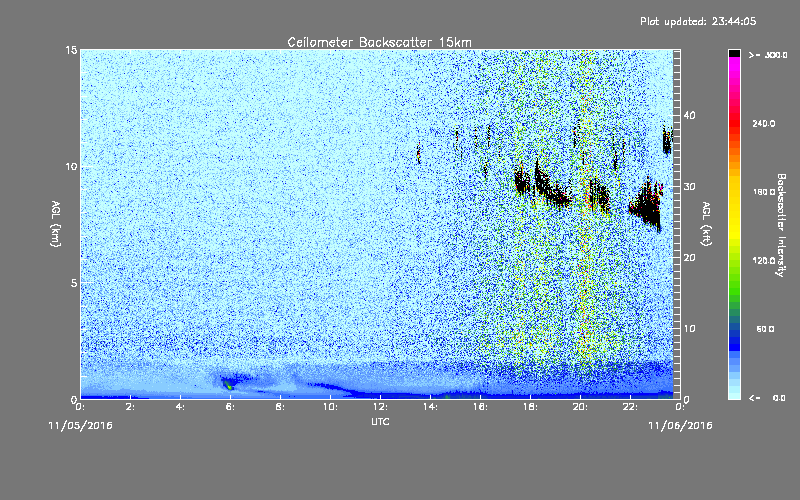This screenshot has width=800, height=500.
Task: Click the colorbar value 120.0
Action: [764, 261]
